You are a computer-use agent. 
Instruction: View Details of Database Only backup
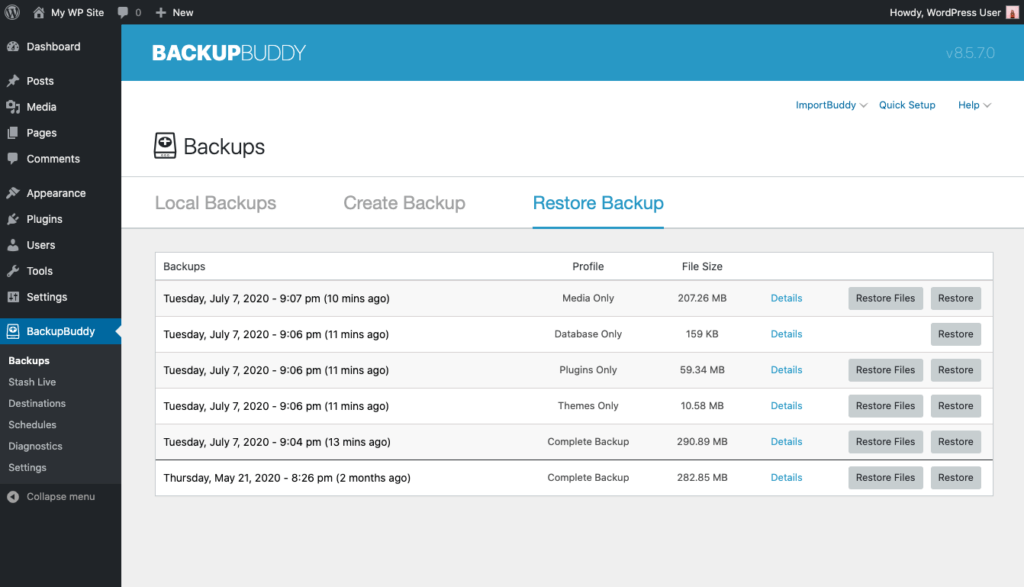(x=786, y=334)
